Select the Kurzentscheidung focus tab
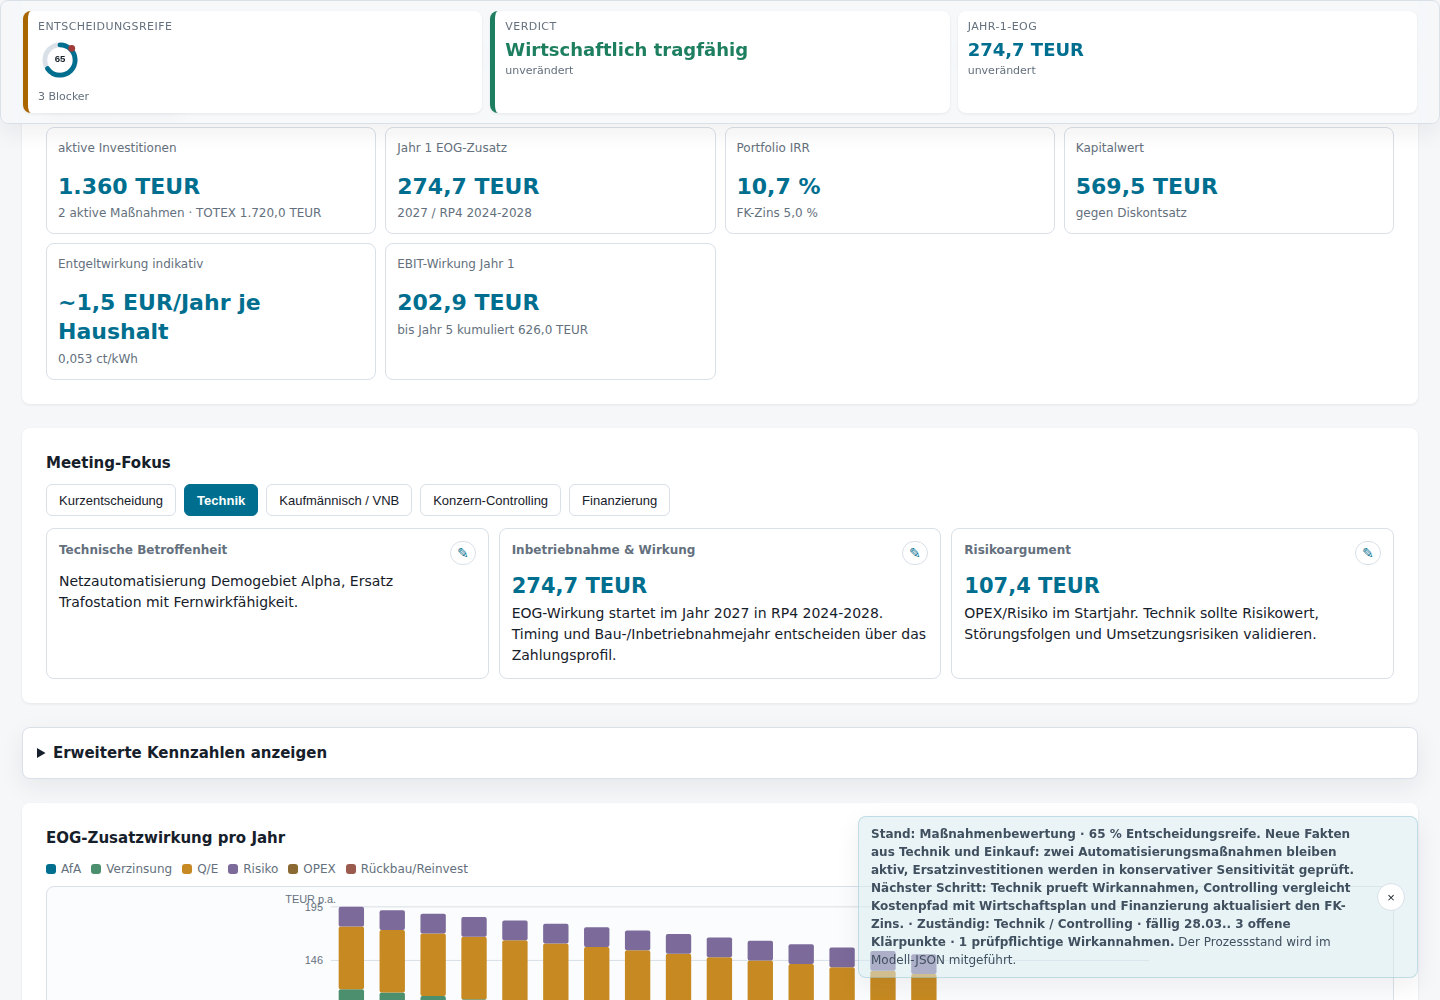1440x1000 pixels. [111, 500]
